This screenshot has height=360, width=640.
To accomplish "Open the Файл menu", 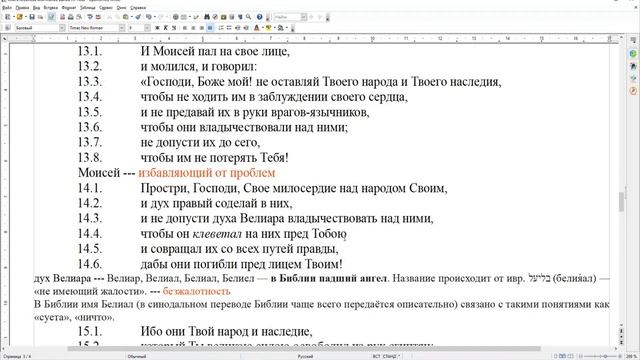I will click(x=7, y=7).
